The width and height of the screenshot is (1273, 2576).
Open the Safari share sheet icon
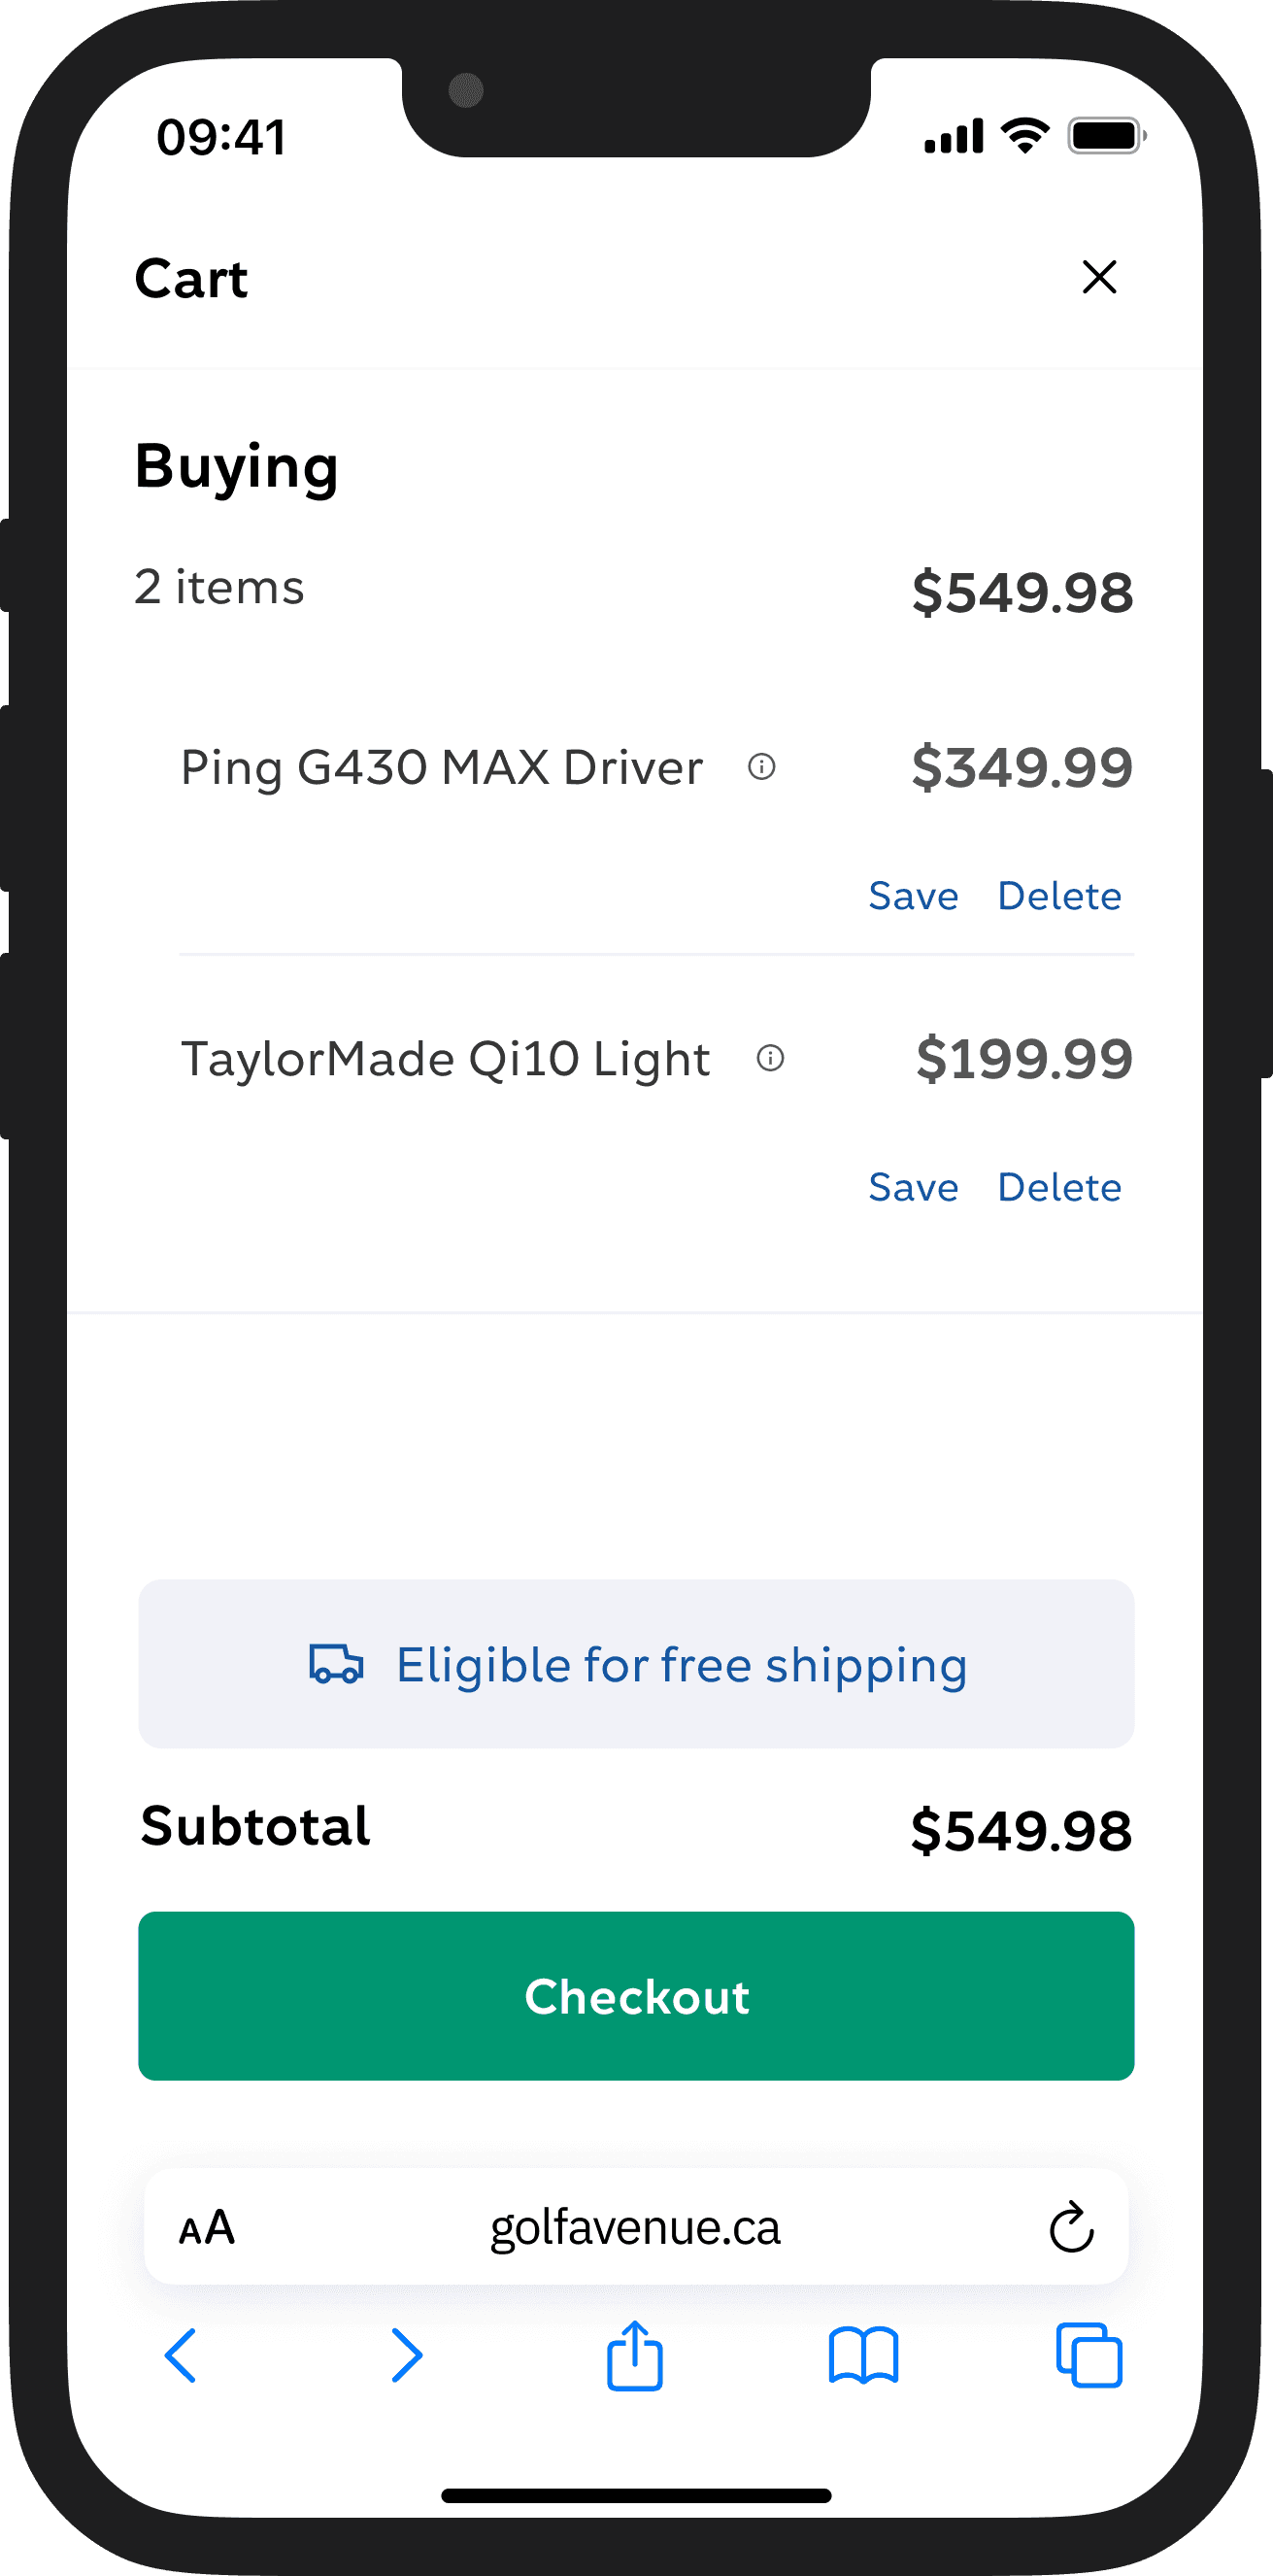click(x=635, y=2355)
